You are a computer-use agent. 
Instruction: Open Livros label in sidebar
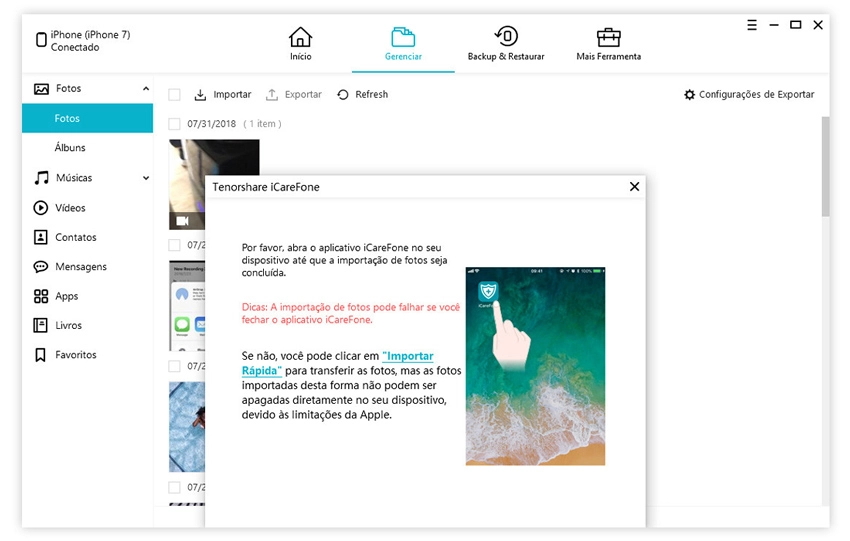[x=68, y=325]
